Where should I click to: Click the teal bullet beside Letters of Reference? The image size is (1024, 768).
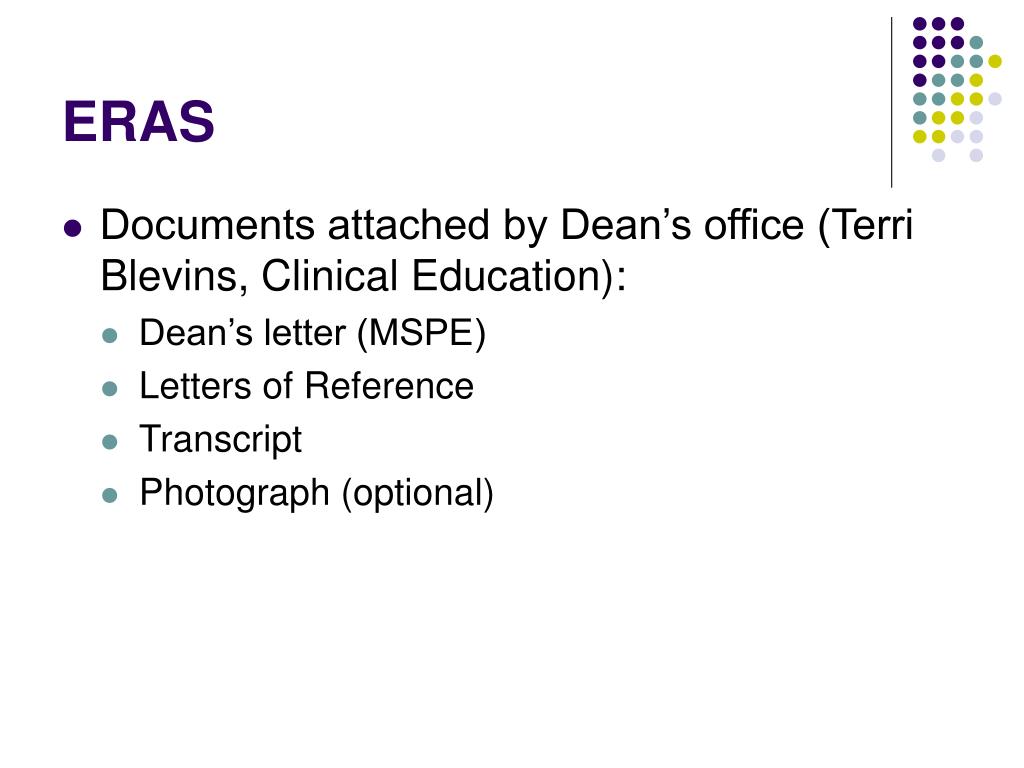point(110,389)
